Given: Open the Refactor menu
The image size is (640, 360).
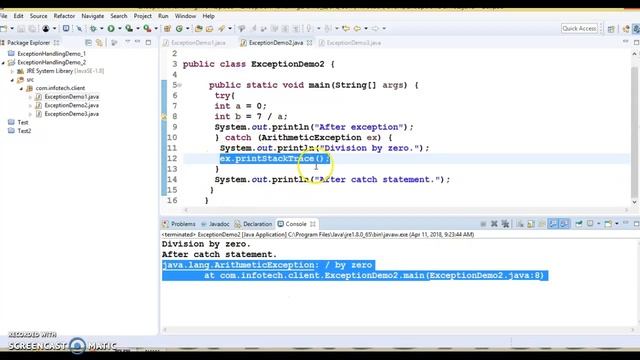Looking at the screenshot, I should (x=64, y=16).
